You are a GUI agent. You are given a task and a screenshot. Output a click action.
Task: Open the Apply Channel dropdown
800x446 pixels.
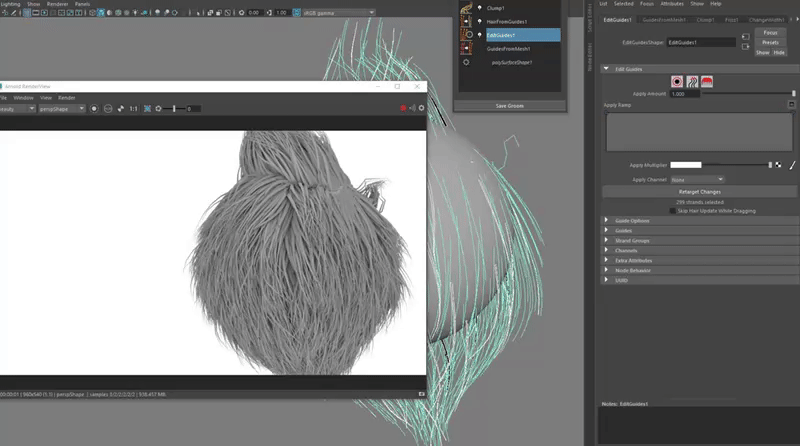tap(697, 180)
